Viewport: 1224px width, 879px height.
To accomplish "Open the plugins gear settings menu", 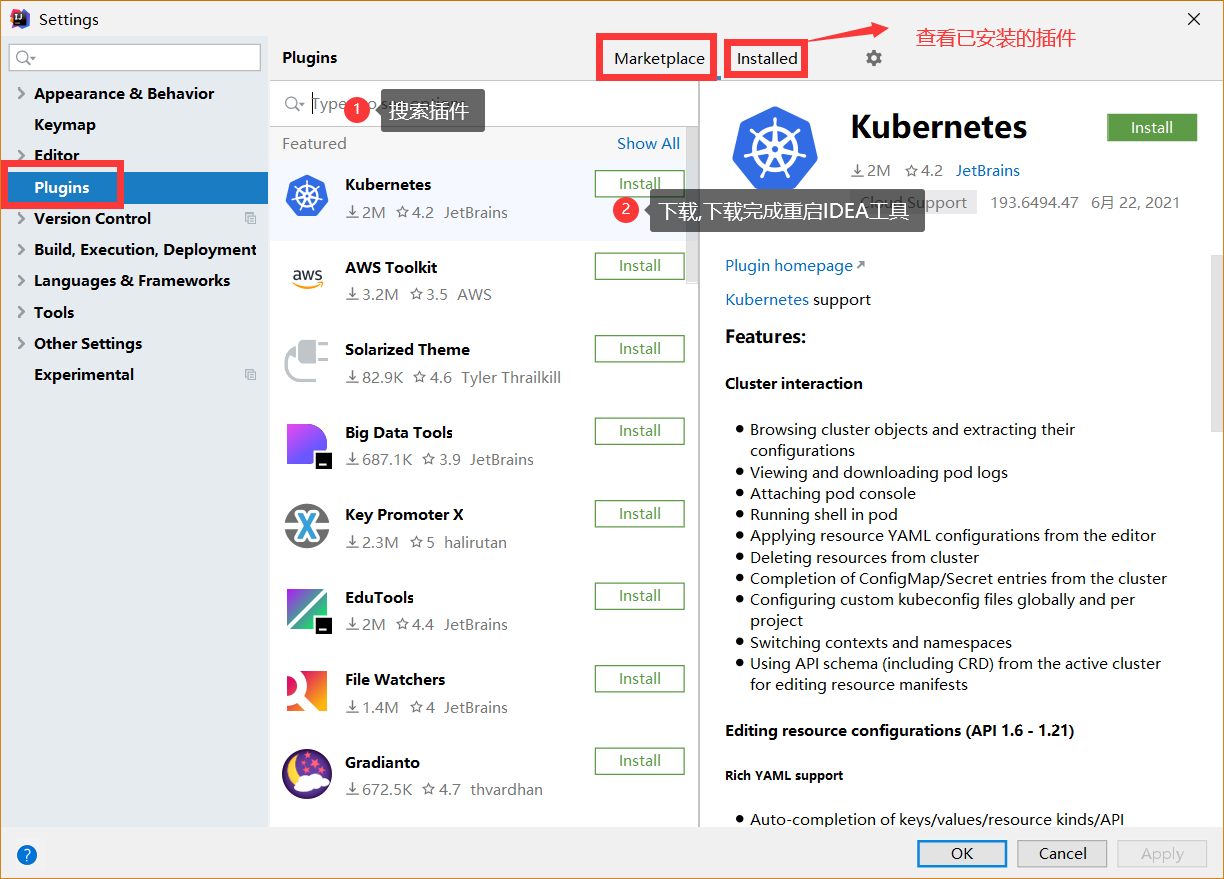I will coord(874,58).
